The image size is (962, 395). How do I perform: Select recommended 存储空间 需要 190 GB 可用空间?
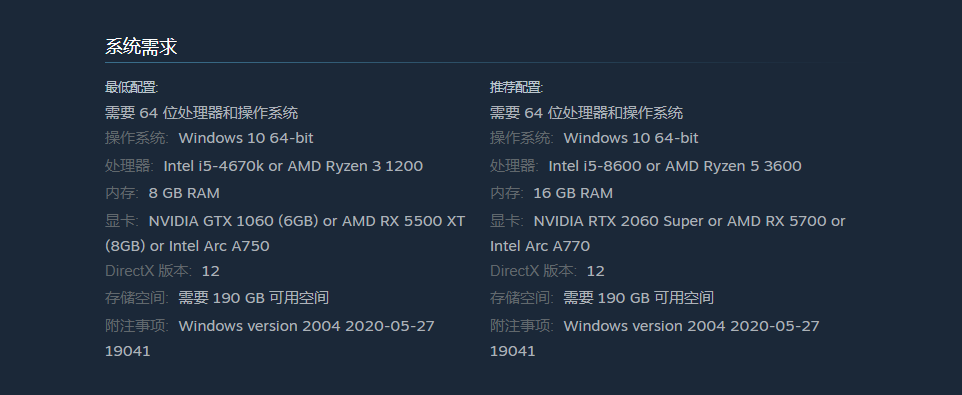[601, 298]
